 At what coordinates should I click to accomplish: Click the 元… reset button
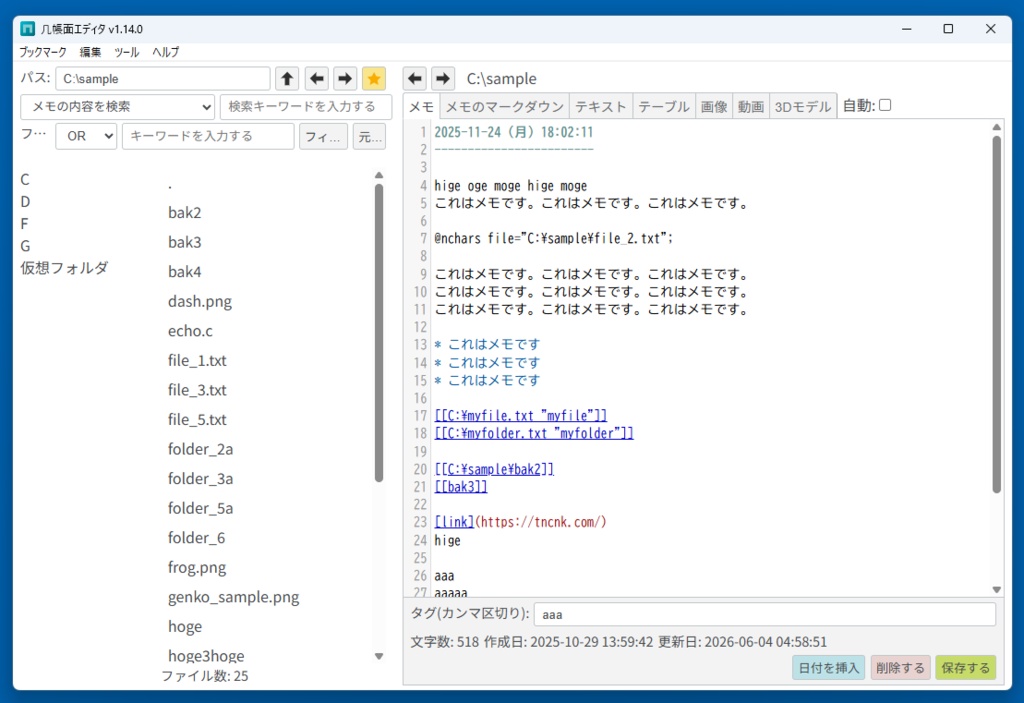(x=369, y=137)
